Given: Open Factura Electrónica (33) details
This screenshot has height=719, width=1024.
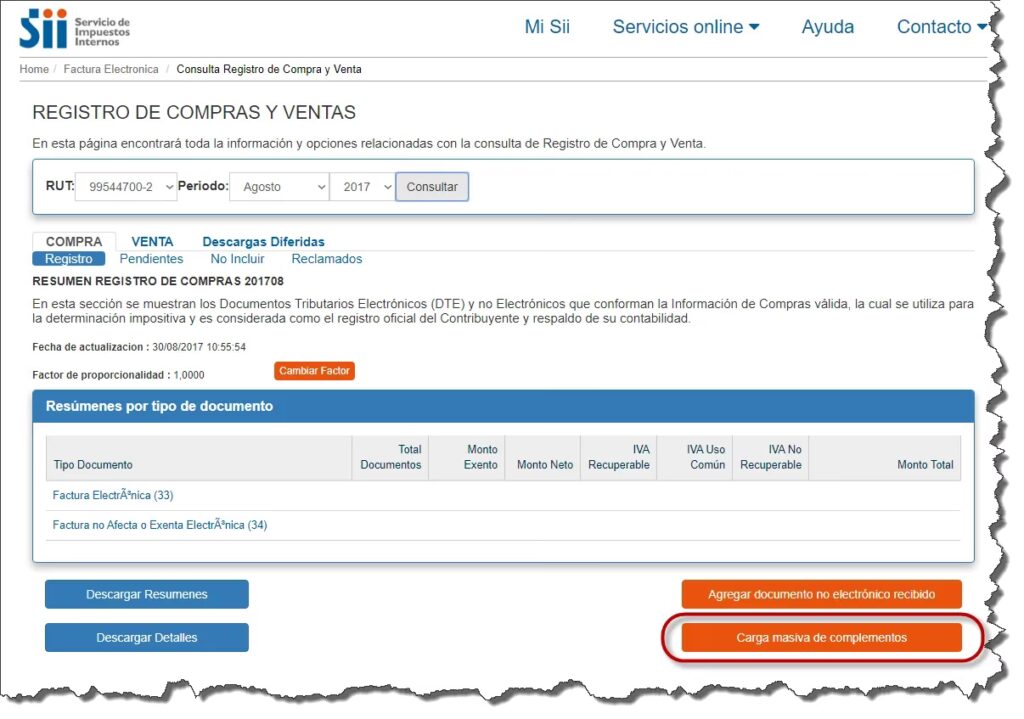Looking at the screenshot, I should (x=113, y=495).
